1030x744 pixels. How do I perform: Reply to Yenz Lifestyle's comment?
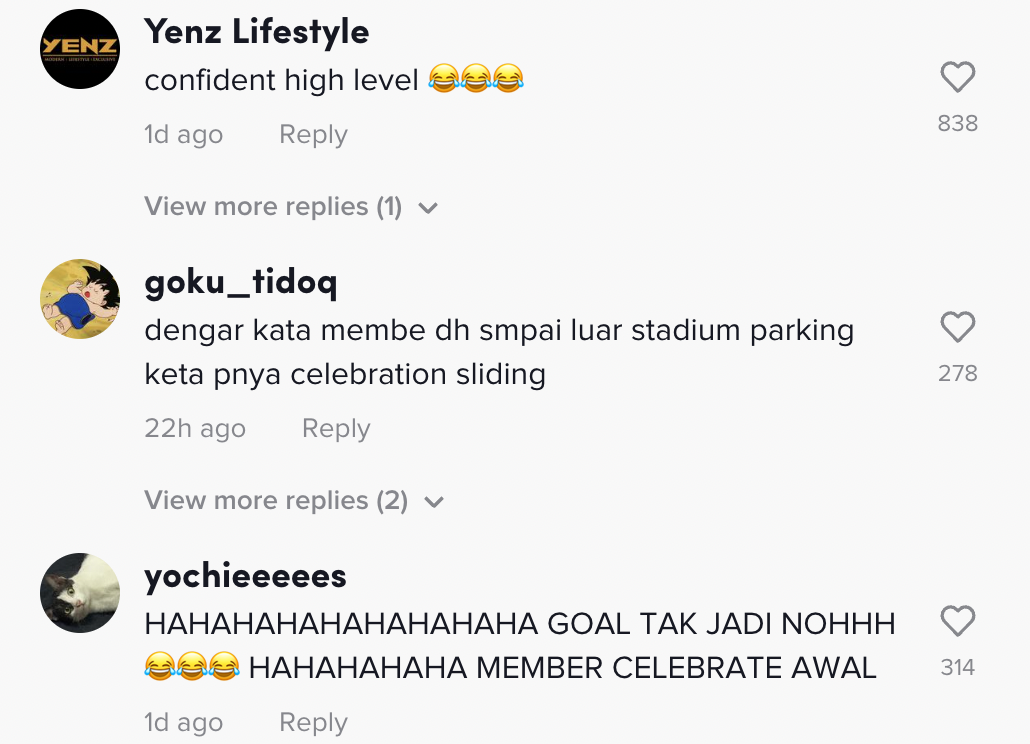point(313,135)
